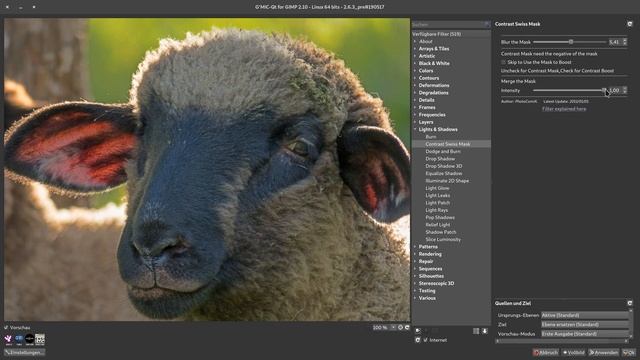Select the Shadow Patch filter

click(x=441, y=232)
